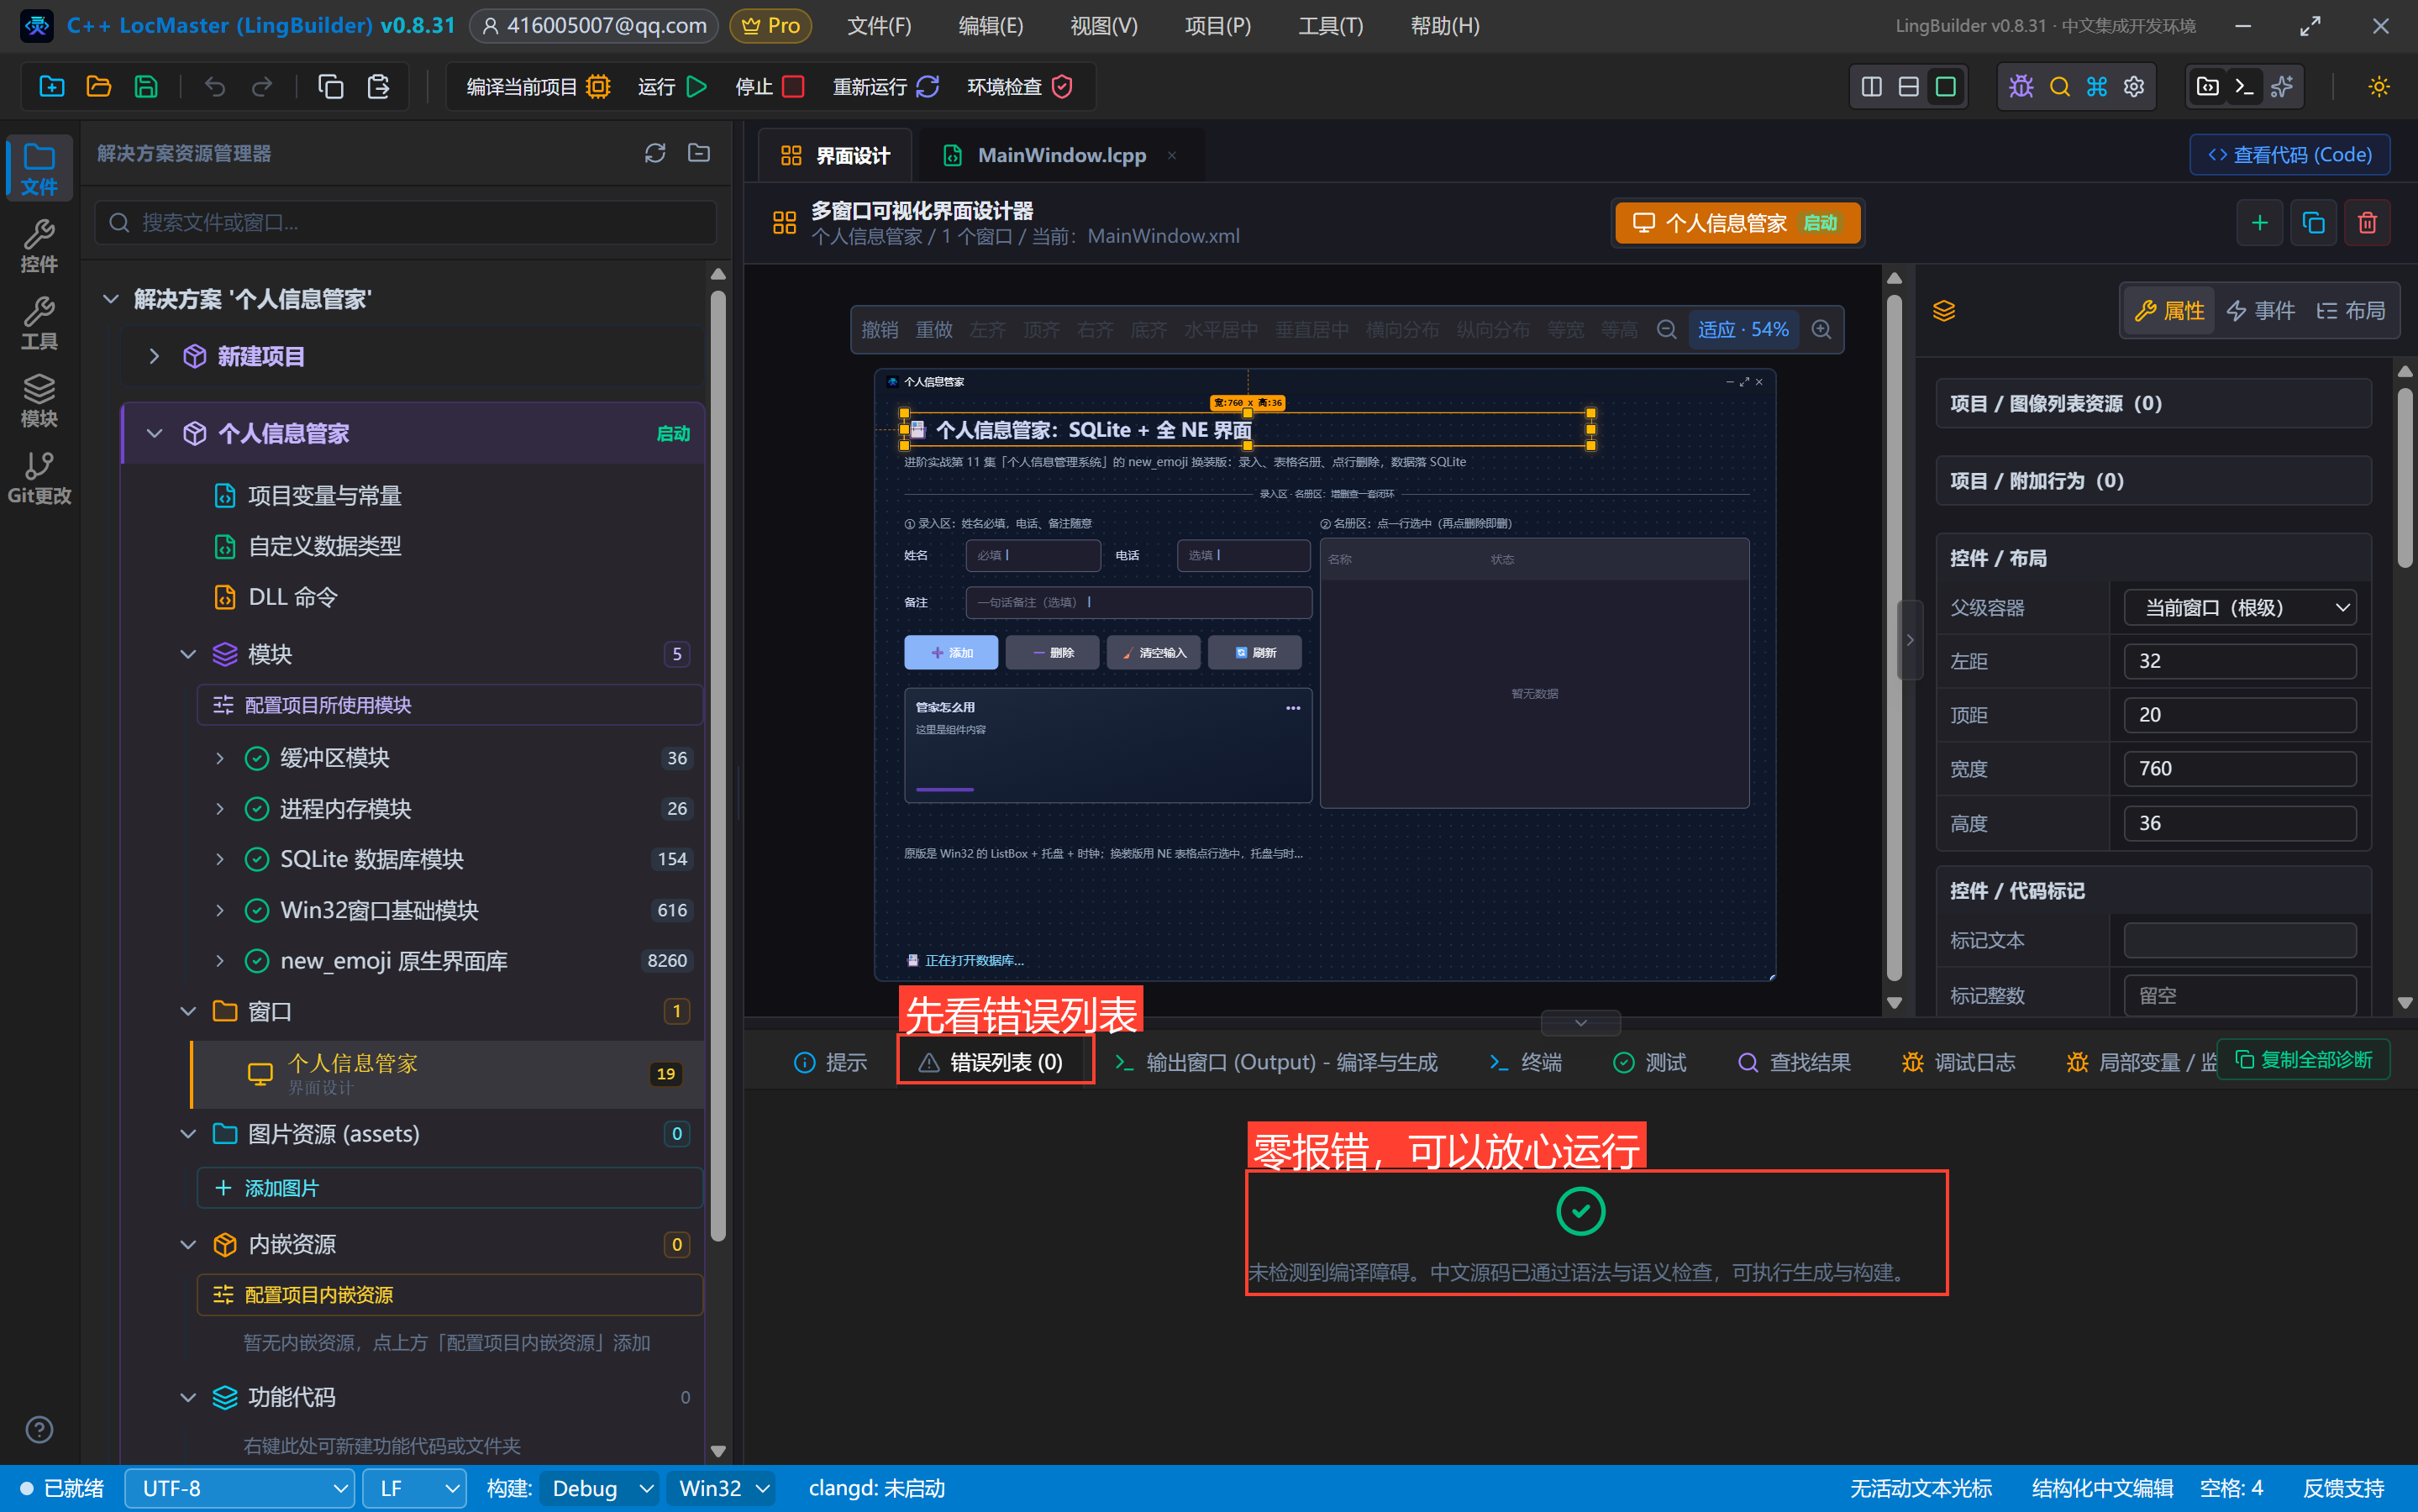Open the settings gear in the top toolbar
Screen dimensions: 2418x1512
point(2134,87)
